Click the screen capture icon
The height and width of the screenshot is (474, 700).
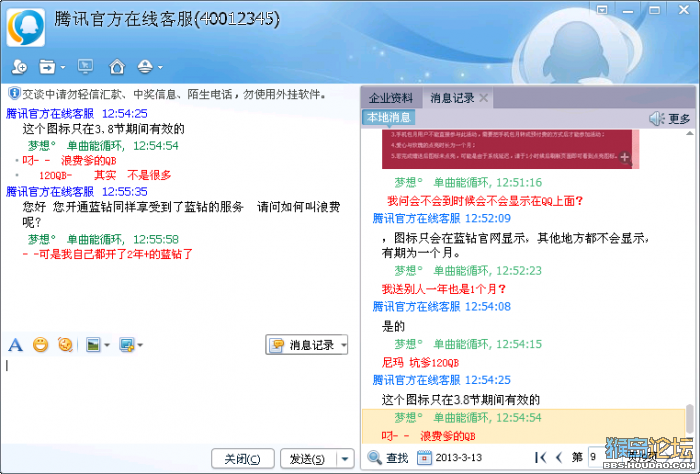click(x=127, y=345)
